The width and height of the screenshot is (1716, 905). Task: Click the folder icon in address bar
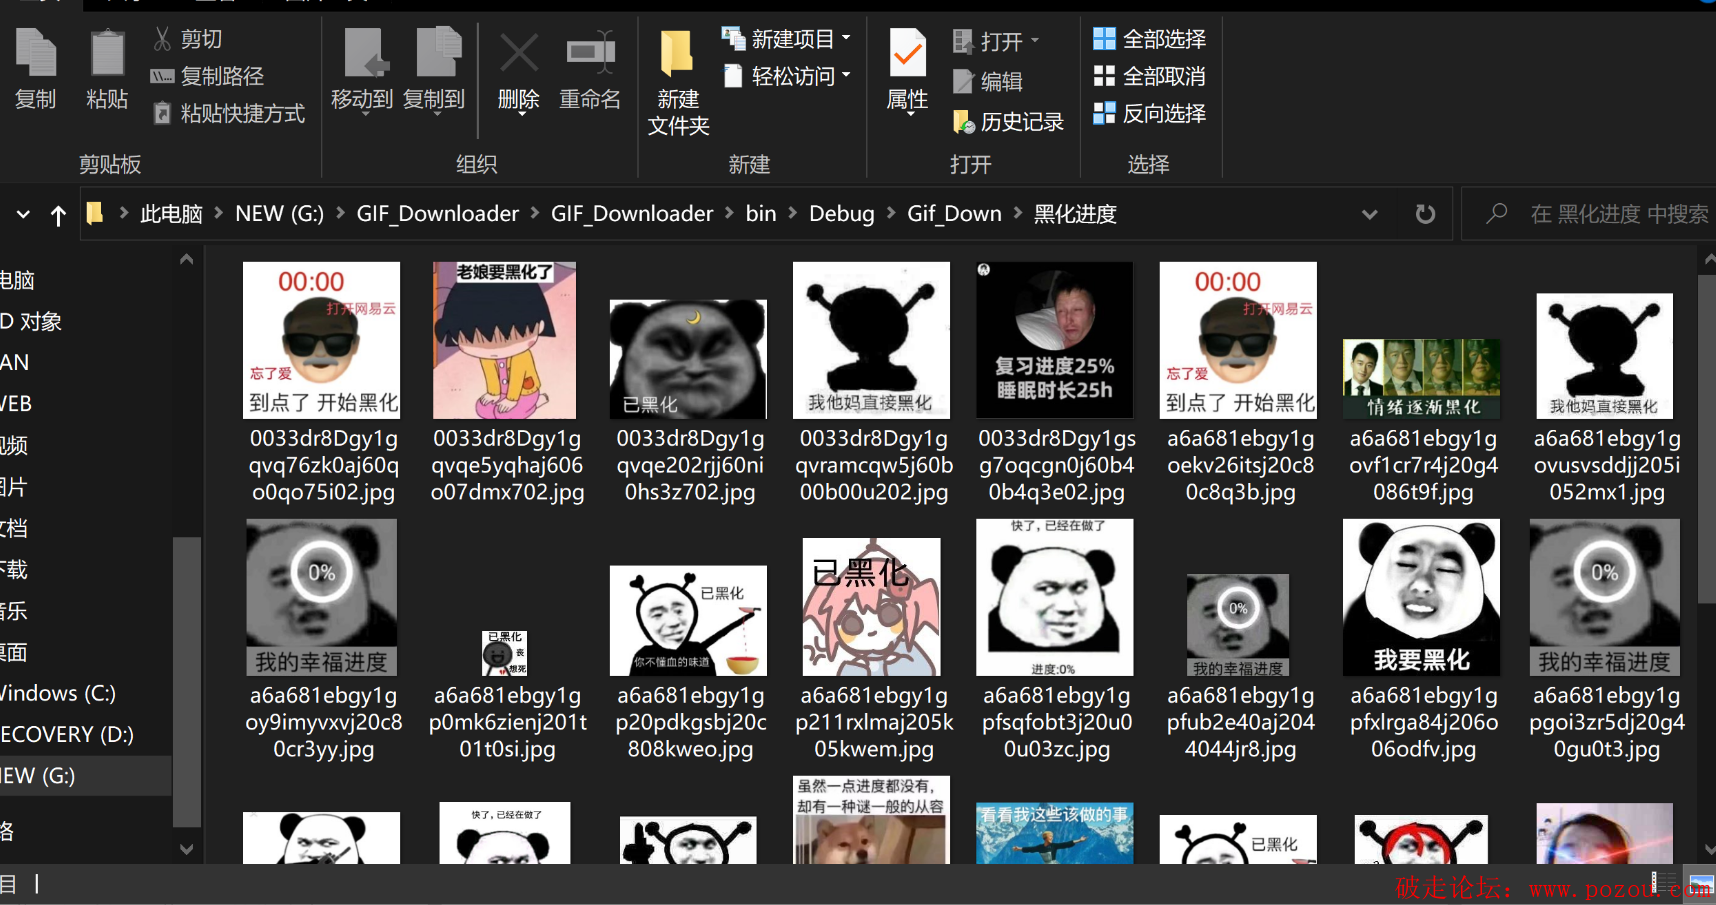tap(95, 213)
